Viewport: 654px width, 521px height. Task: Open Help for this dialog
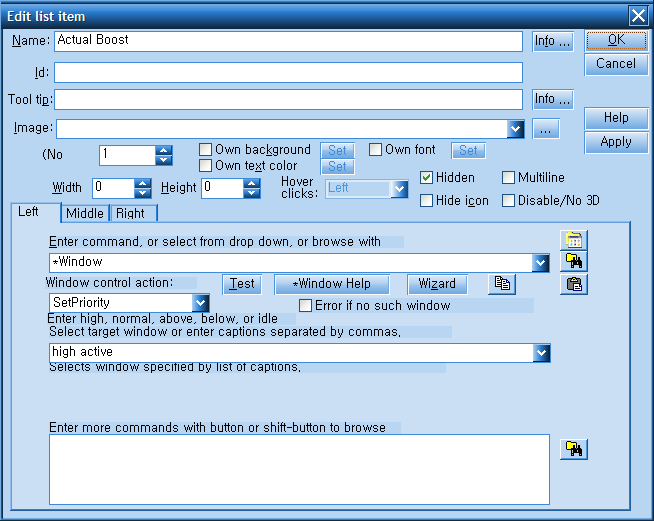click(x=616, y=118)
